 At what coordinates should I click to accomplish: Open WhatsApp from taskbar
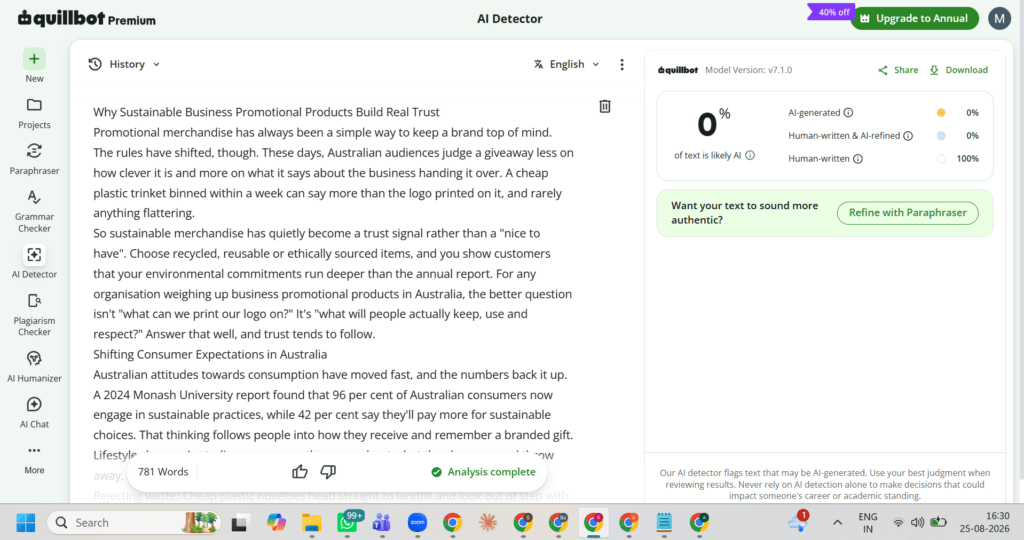tap(347, 522)
